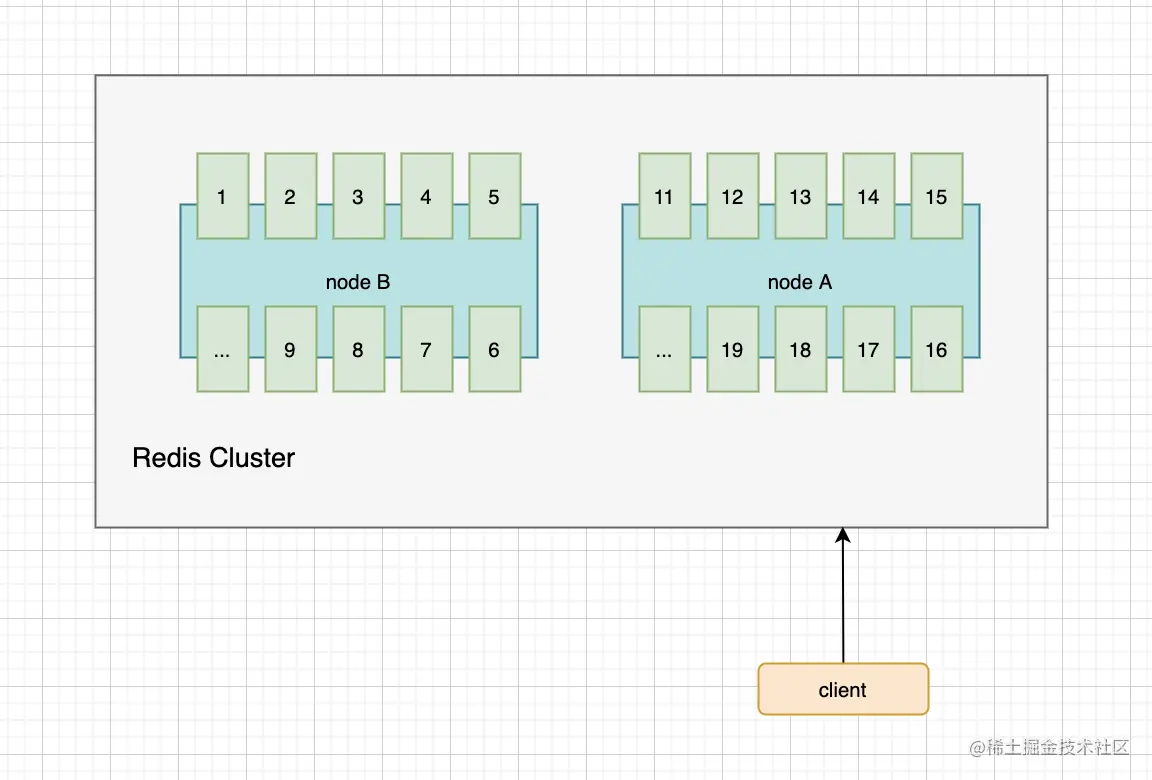Viewport: 1152px width, 780px height.
Task: Select the node B rectangle
Action: point(358,281)
